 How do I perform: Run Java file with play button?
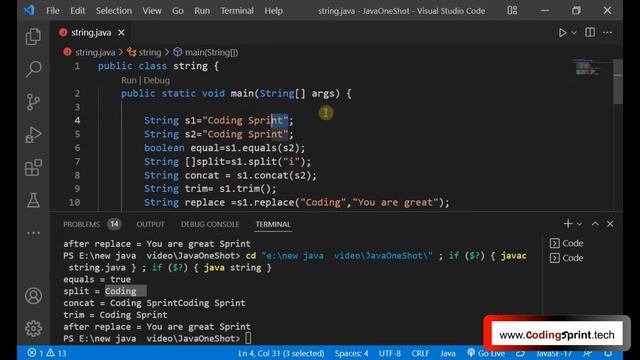(562, 33)
